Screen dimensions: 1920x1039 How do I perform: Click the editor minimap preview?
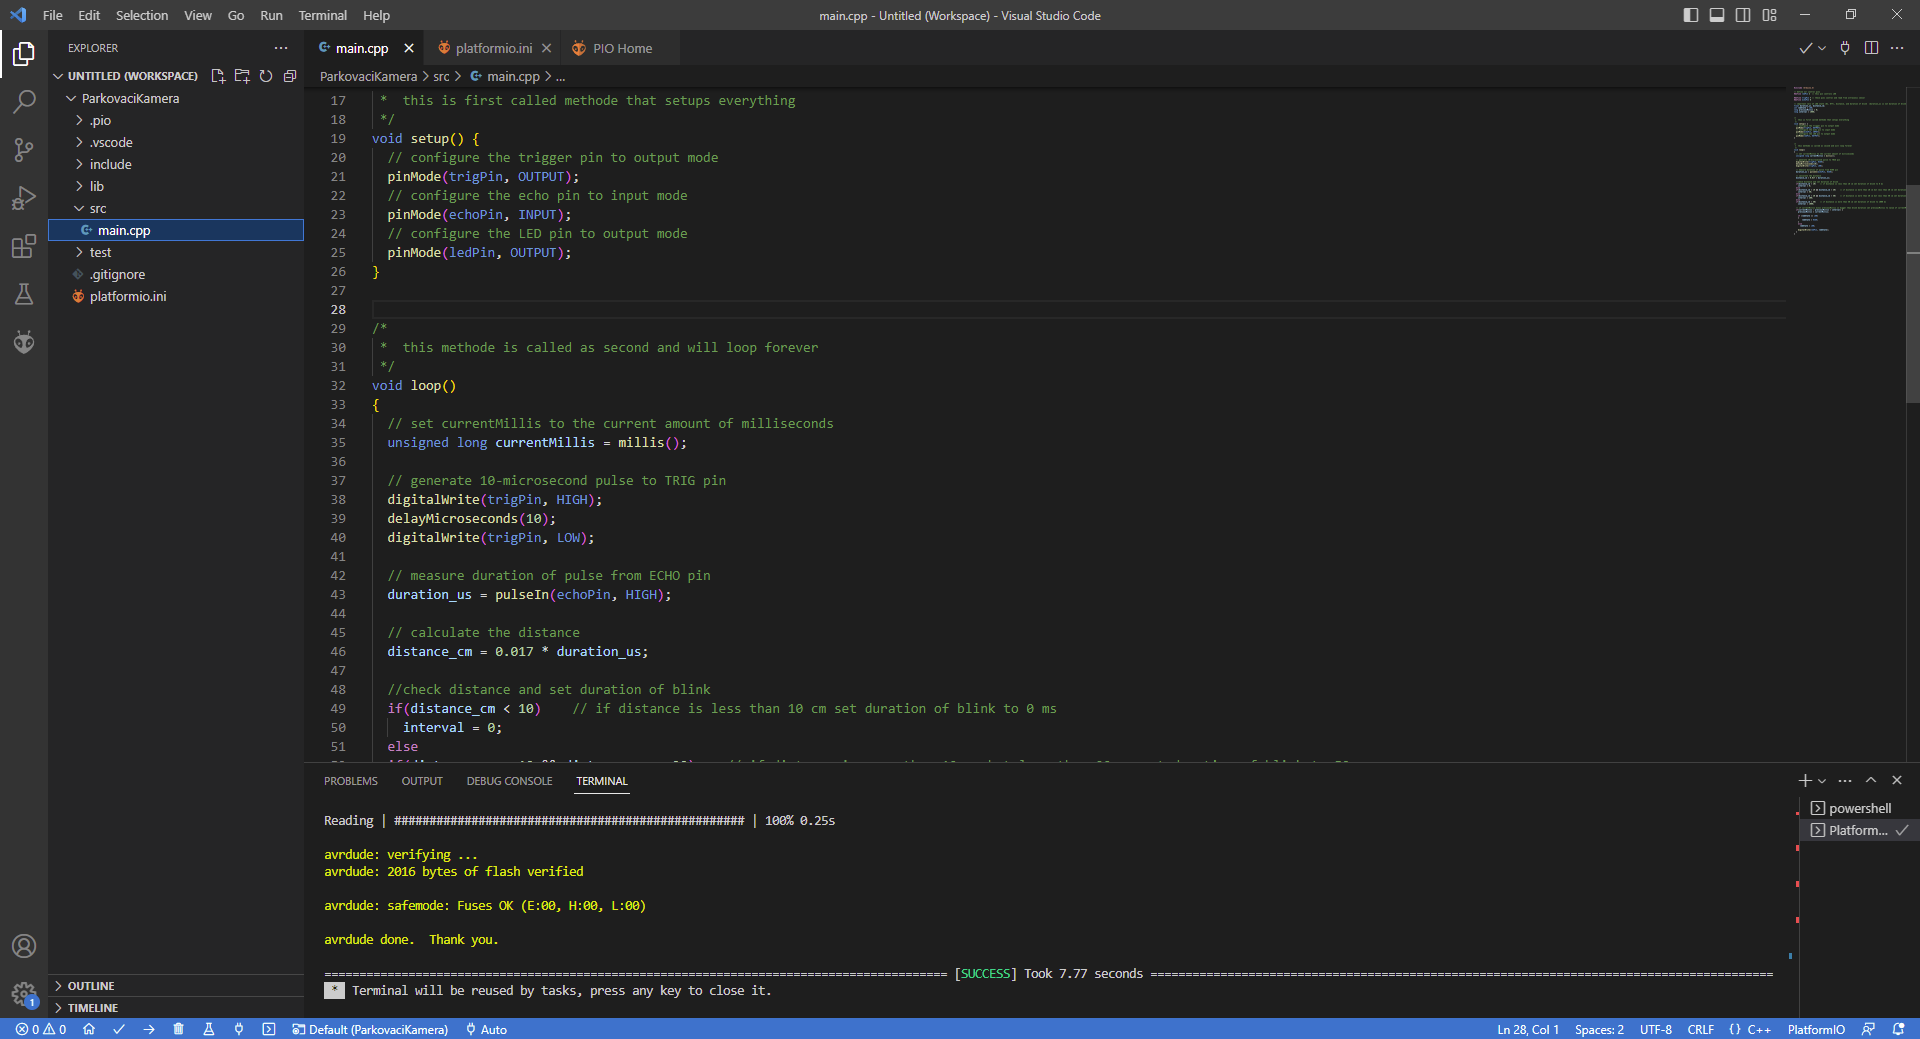[x=1846, y=160]
